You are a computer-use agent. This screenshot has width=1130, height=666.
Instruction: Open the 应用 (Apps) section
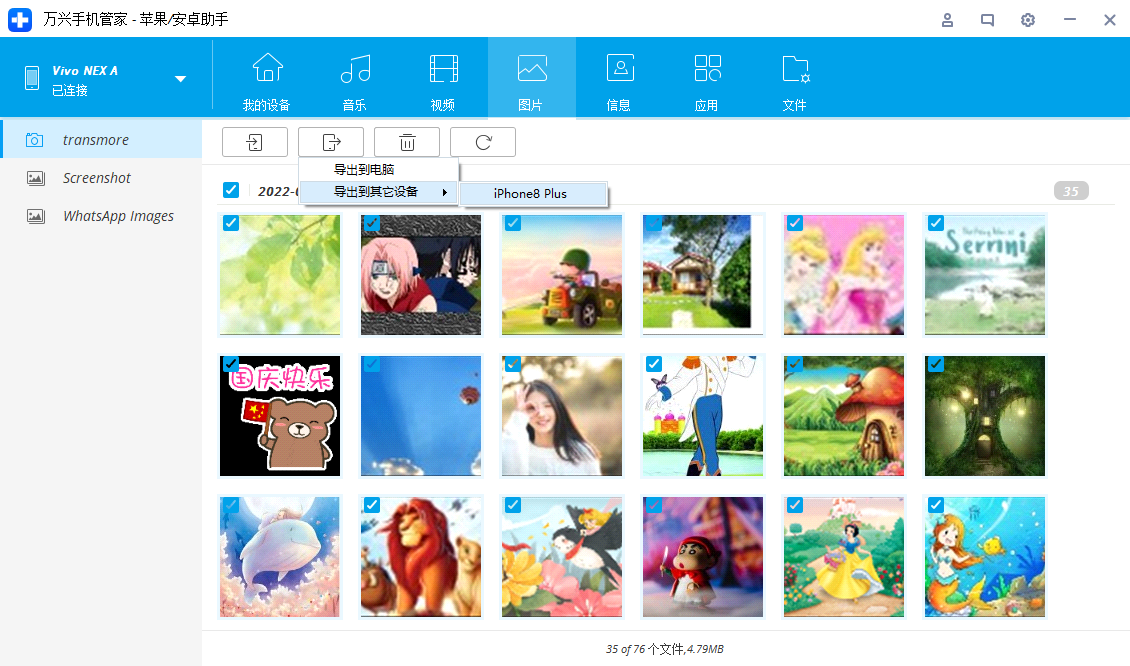pyautogui.click(x=707, y=78)
